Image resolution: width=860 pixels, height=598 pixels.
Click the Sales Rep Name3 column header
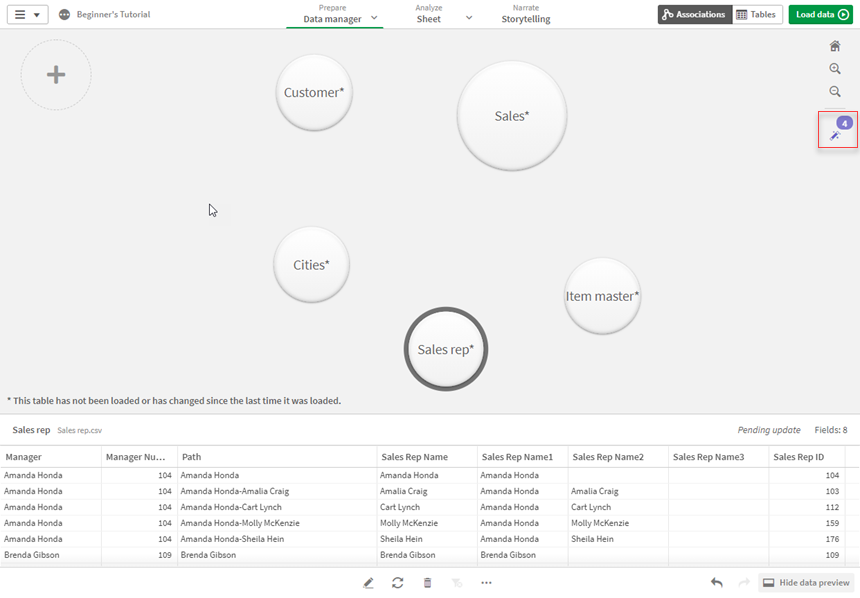(718, 456)
